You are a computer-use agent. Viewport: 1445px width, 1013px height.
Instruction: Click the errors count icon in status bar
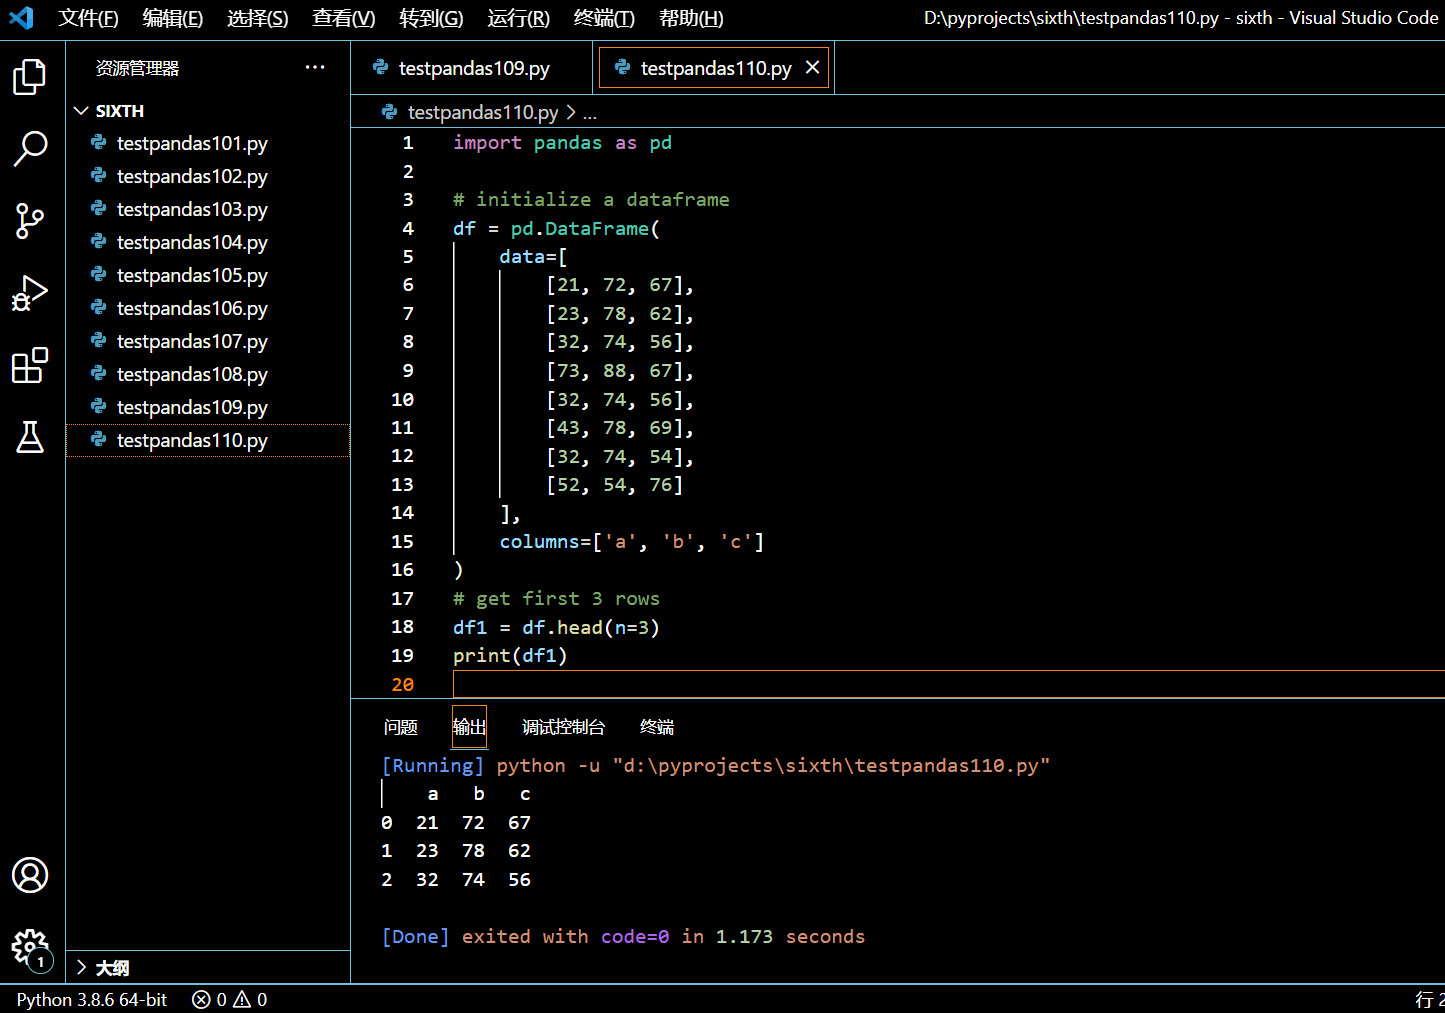tap(201, 999)
